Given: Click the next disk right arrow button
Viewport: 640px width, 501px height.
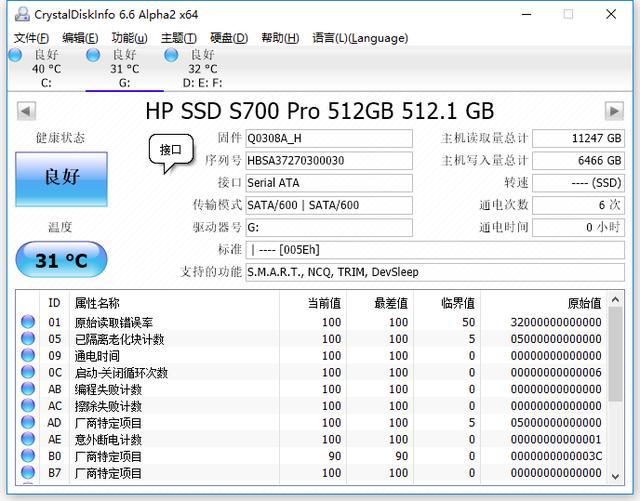Looking at the screenshot, I should tap(614, 111).
